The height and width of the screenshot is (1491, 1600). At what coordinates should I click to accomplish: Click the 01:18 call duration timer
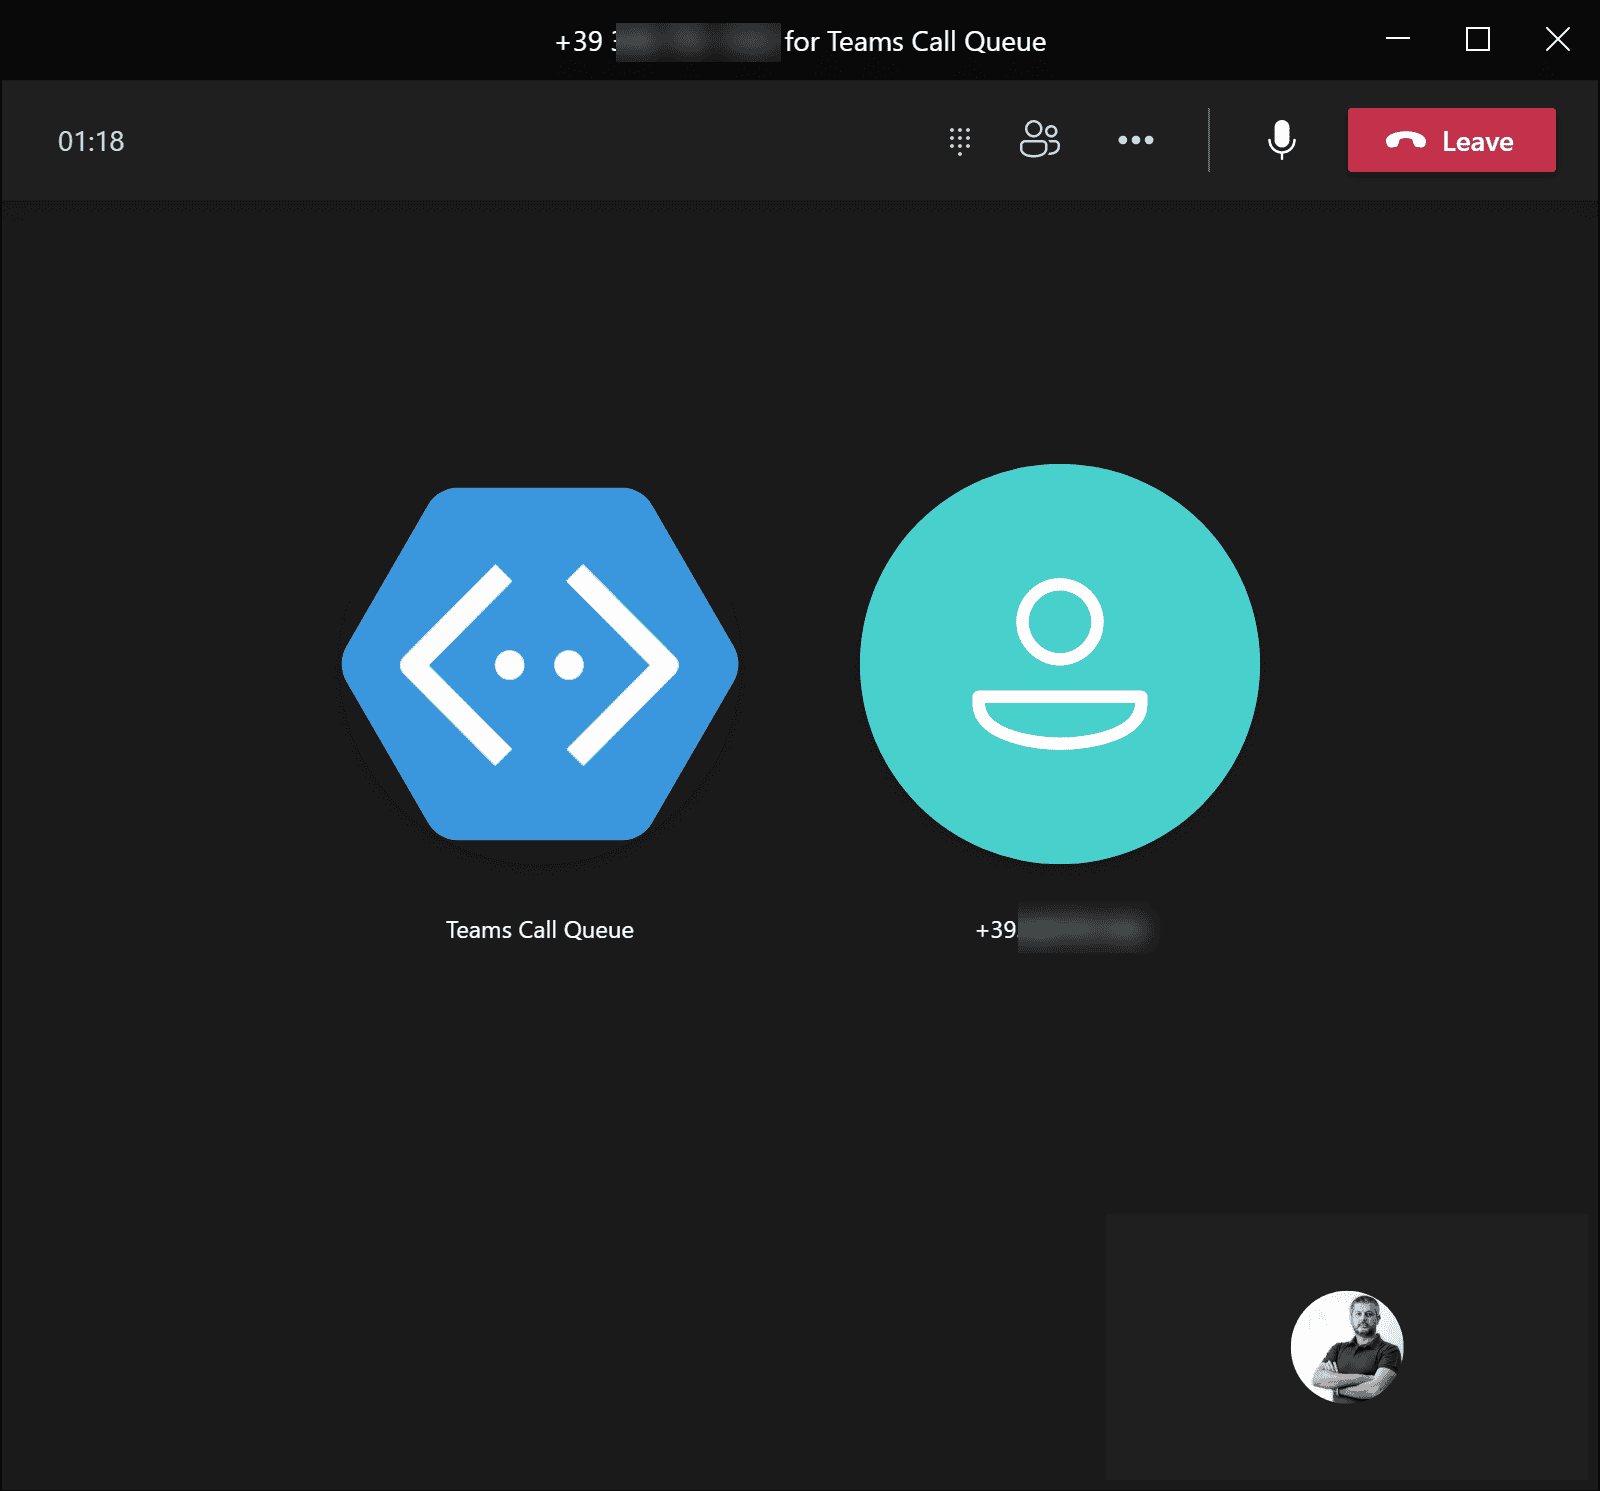(91, 142)
